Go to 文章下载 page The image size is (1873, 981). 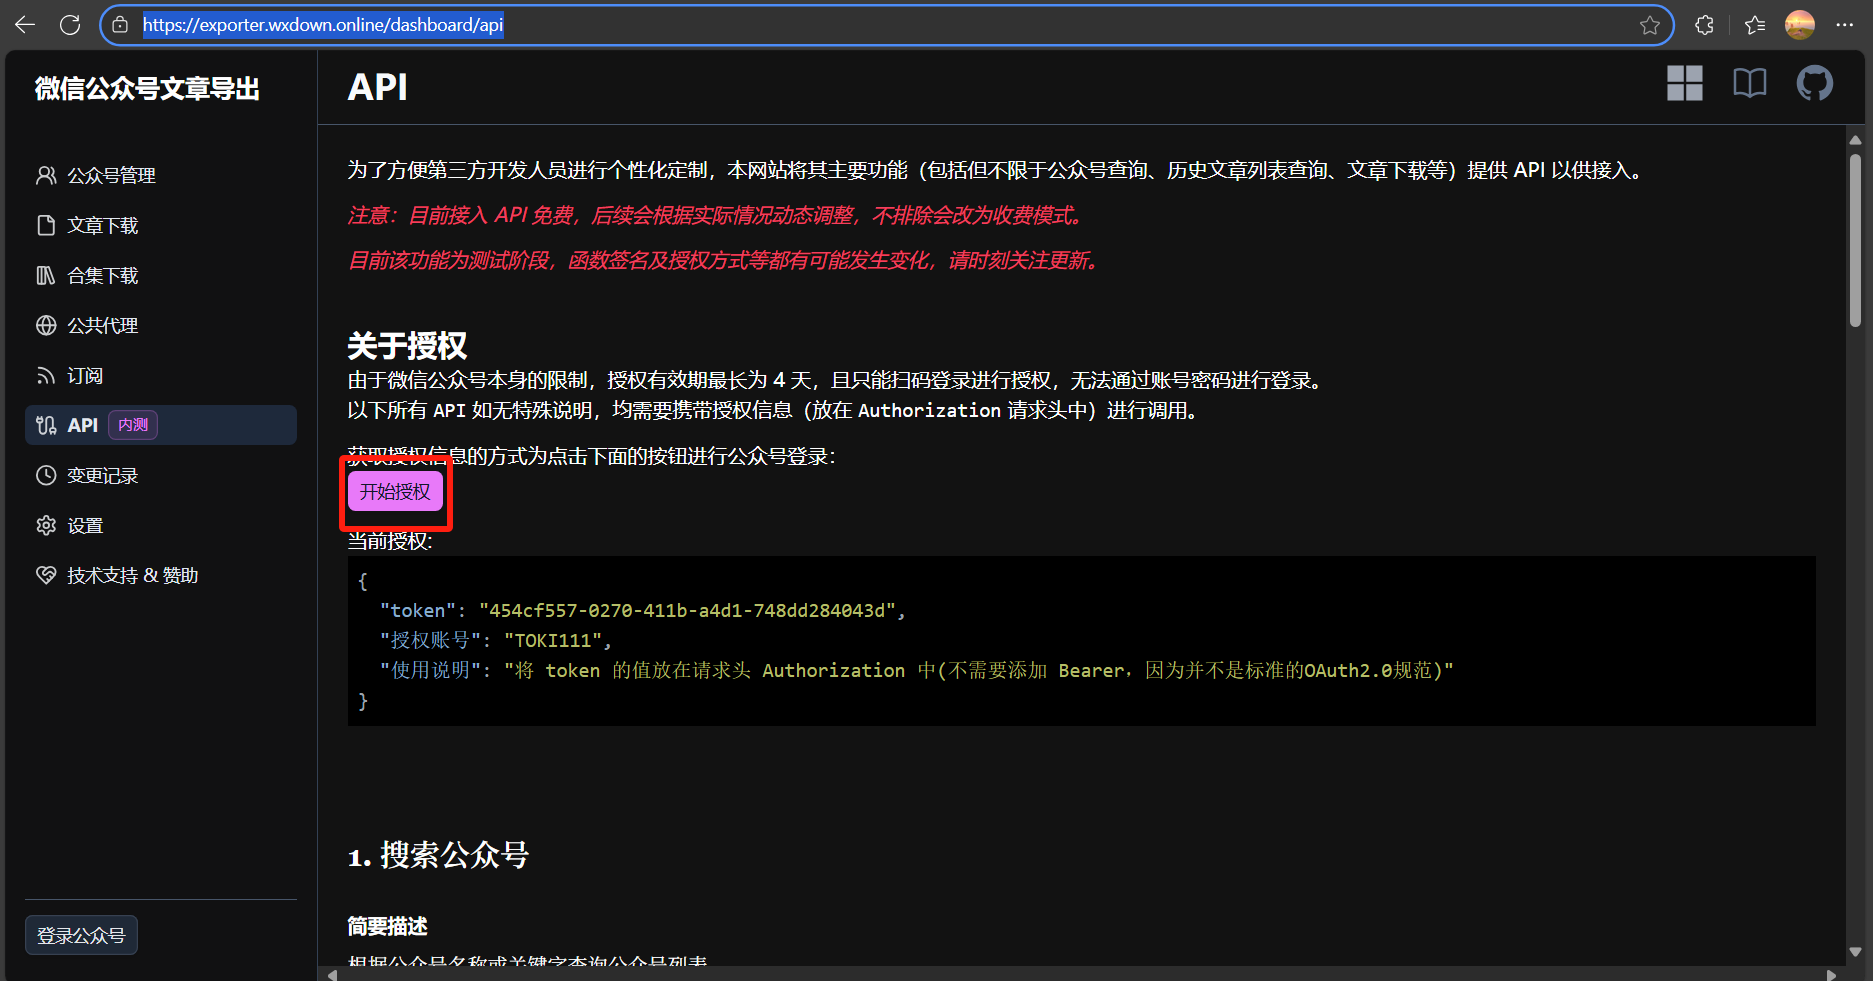pos(161,225)
